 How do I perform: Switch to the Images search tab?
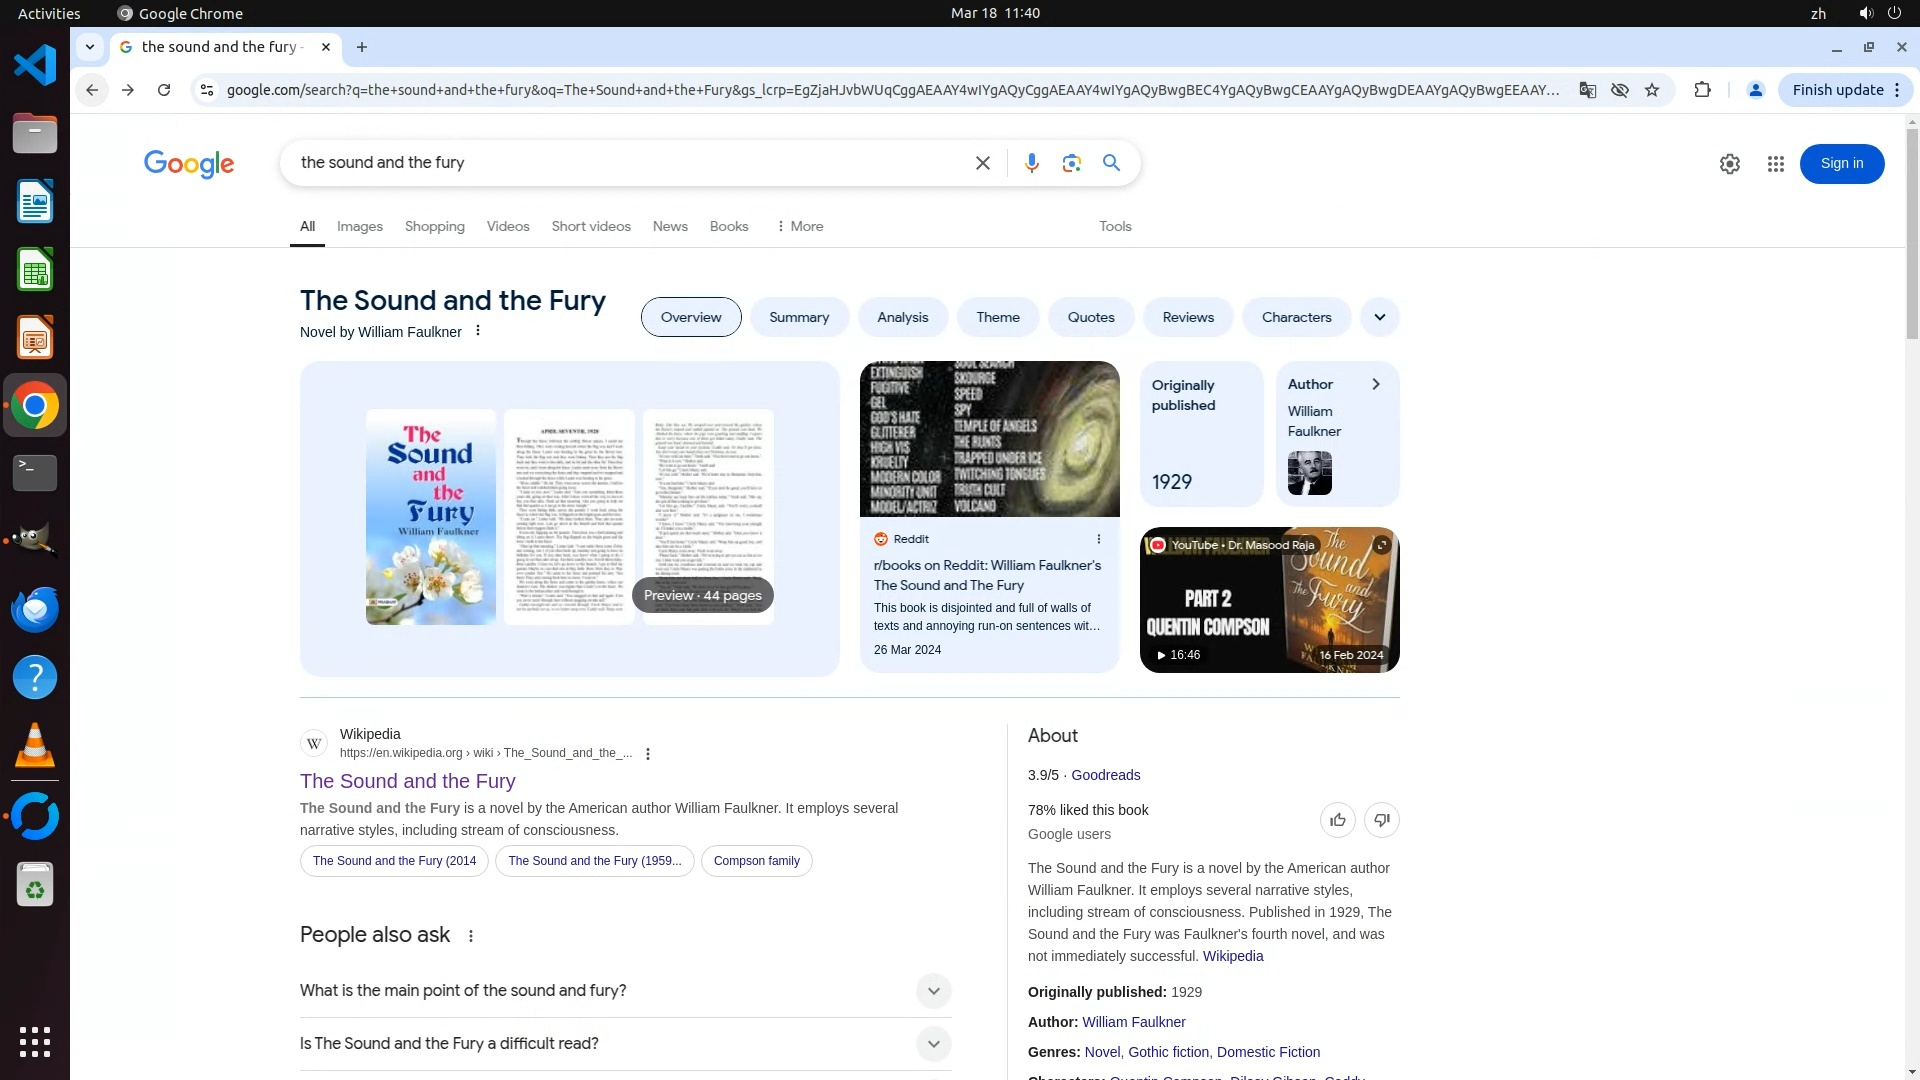click(x=359, y=226)
